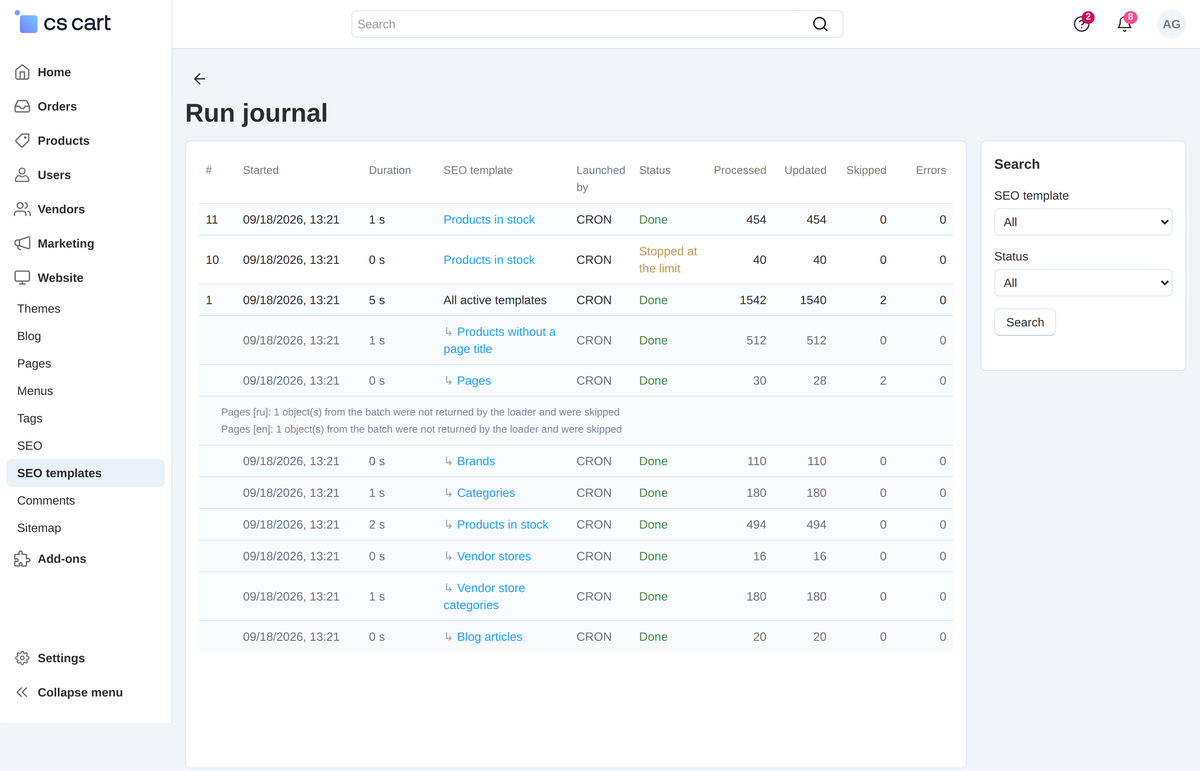1200x771 pixels.
Task: Open the AG user avatar menu
Action: (1171, 24)
